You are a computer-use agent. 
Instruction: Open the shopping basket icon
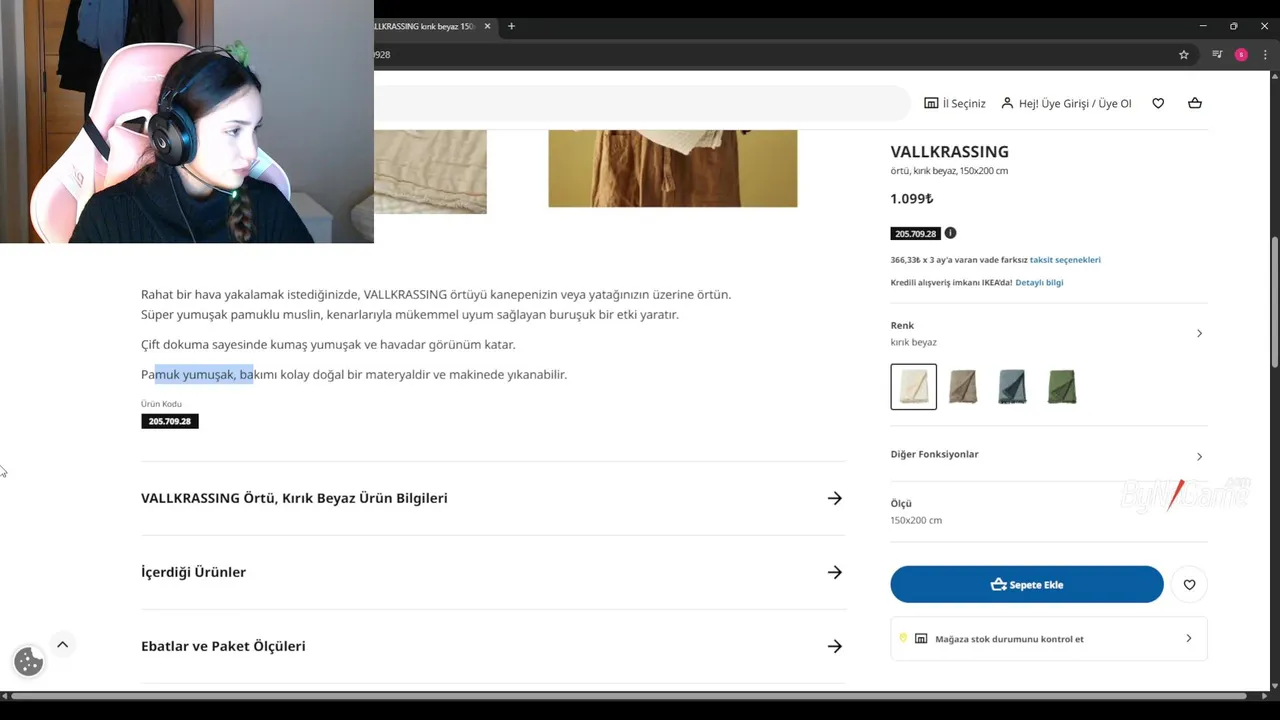click(1195, 103)
